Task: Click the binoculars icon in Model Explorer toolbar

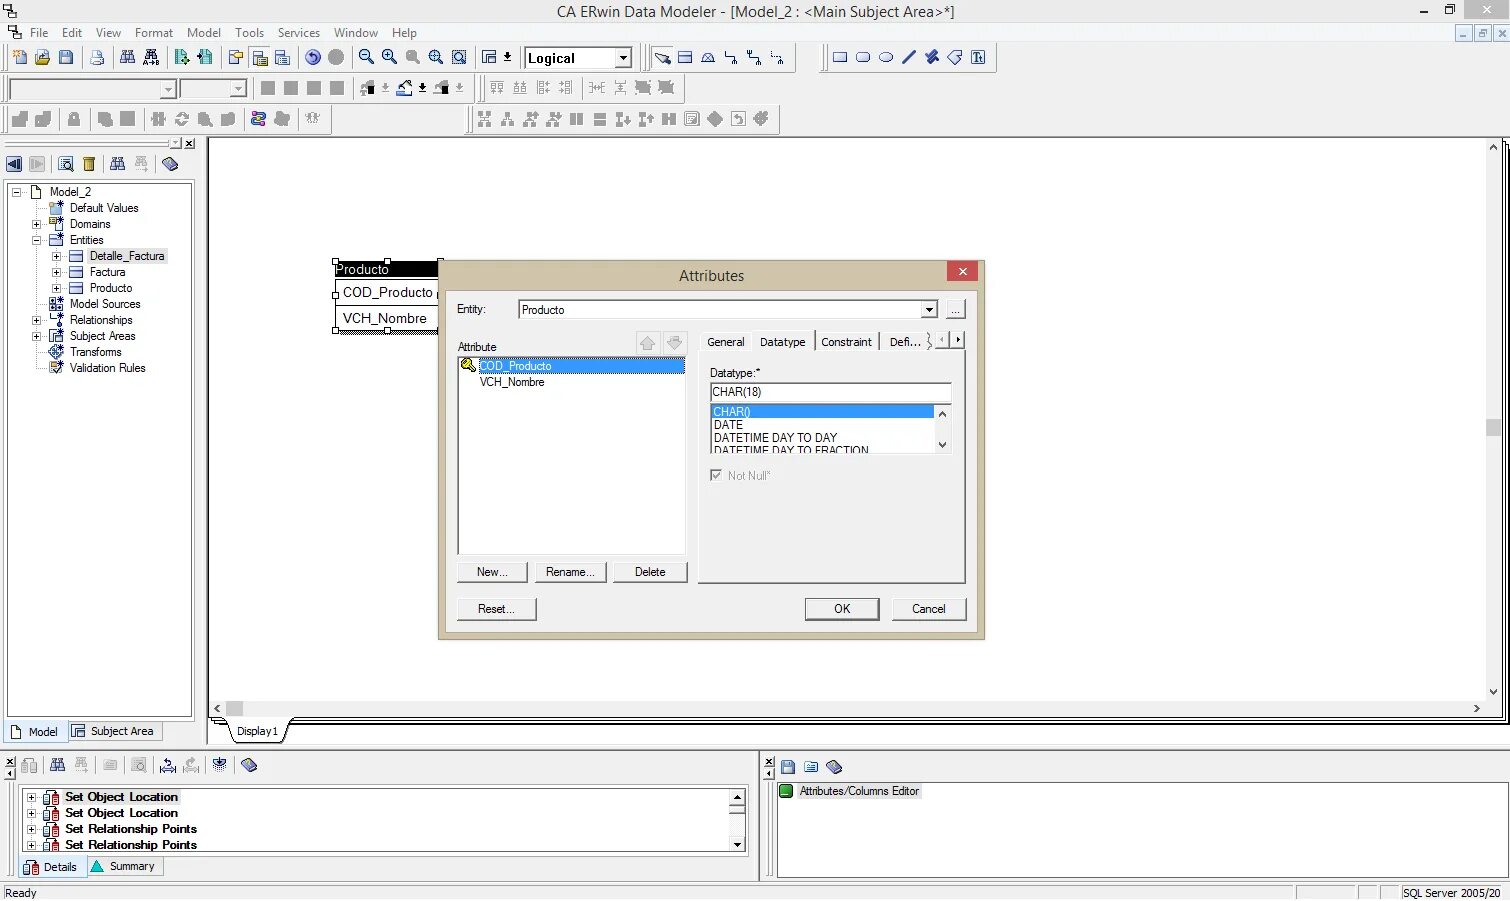Action: pos(118,164)
